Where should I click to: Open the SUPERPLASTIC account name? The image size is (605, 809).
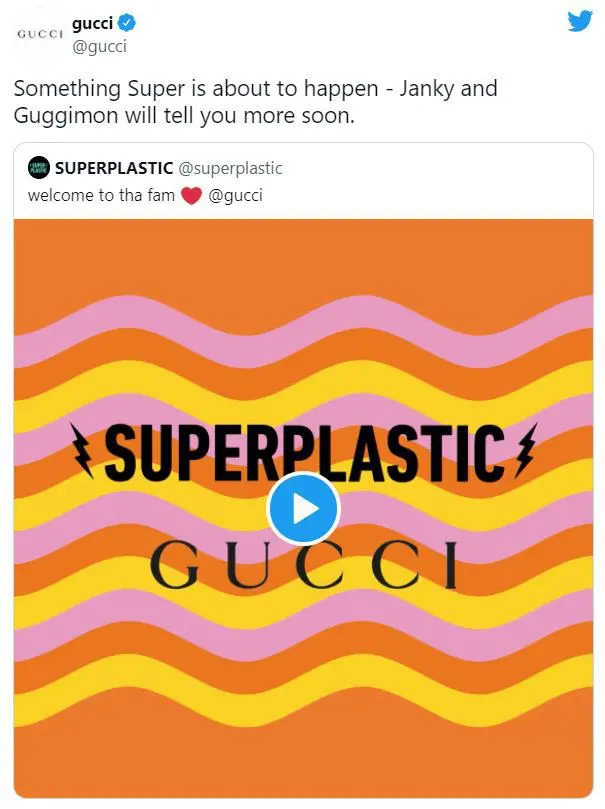114,168
